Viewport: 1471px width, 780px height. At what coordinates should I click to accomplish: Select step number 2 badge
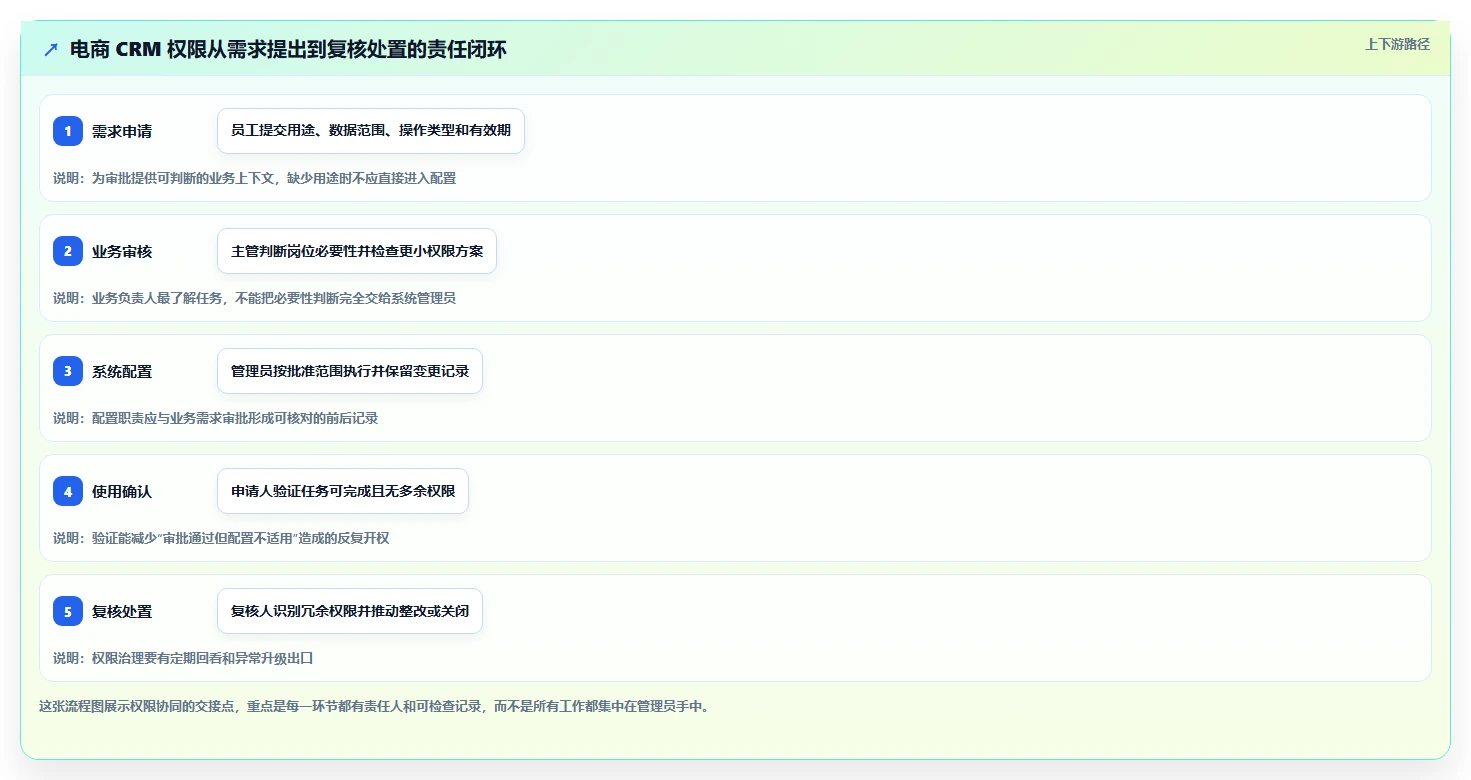(x=68, y=251)
